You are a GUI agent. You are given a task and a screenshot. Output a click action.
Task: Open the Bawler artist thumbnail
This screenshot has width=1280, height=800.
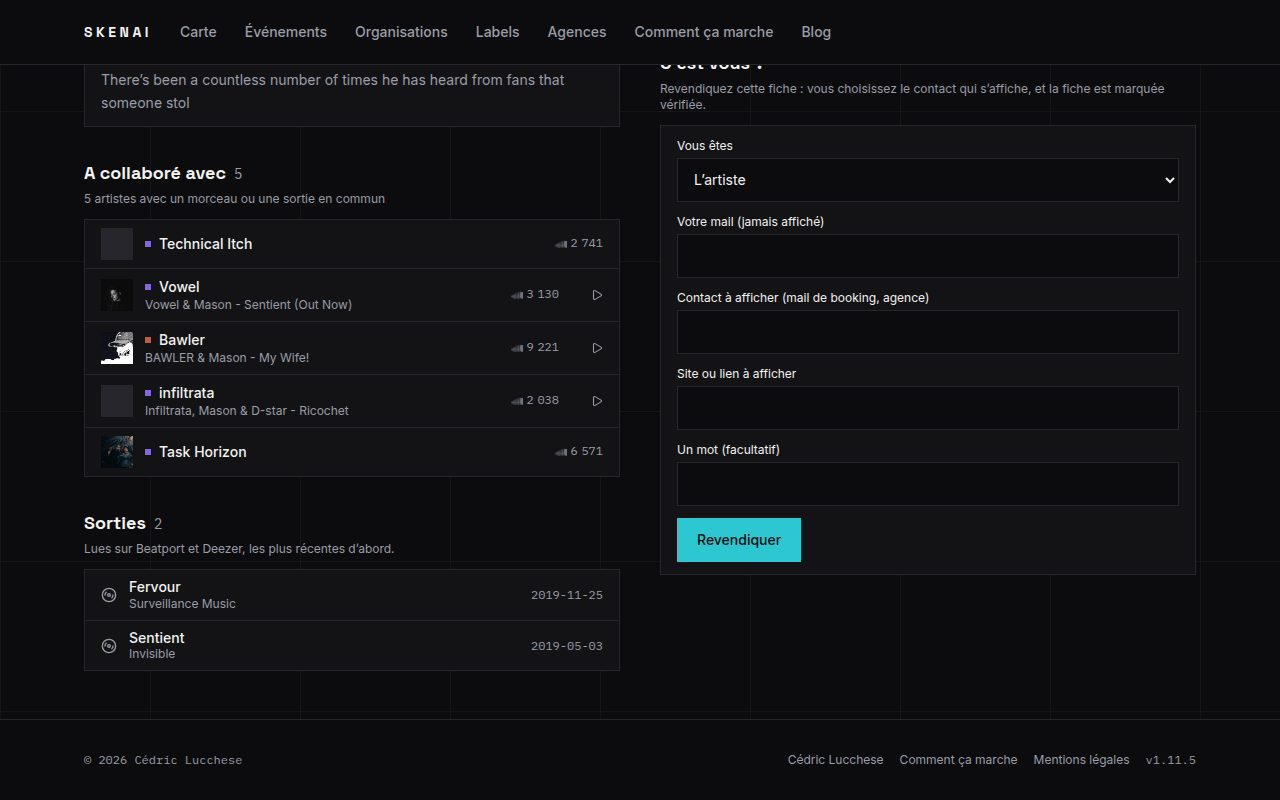click(117, 348)
